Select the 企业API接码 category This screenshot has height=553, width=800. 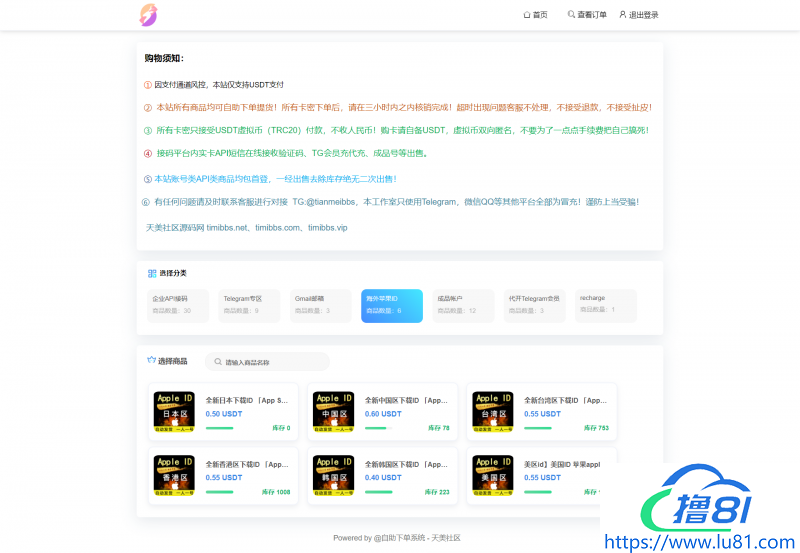(178, 305)
